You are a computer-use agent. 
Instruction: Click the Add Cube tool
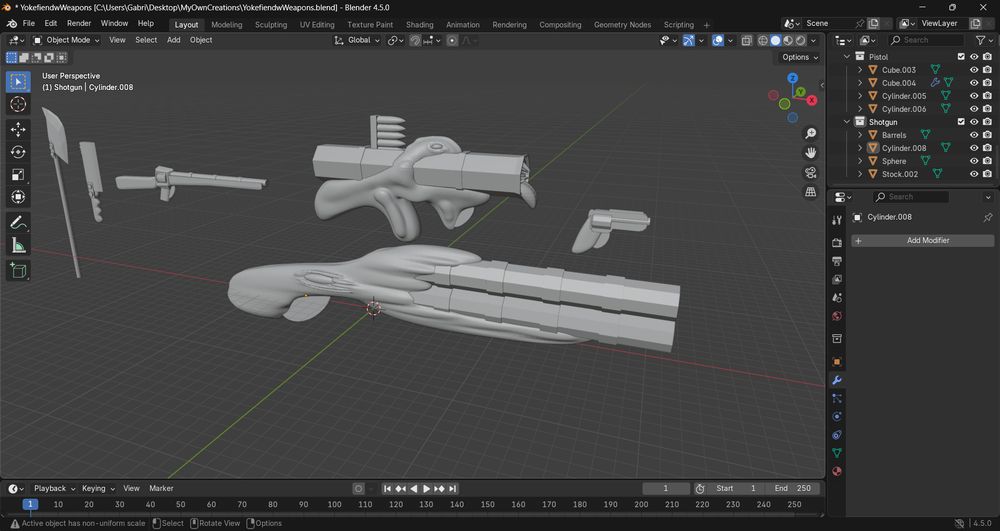point(18,270)
